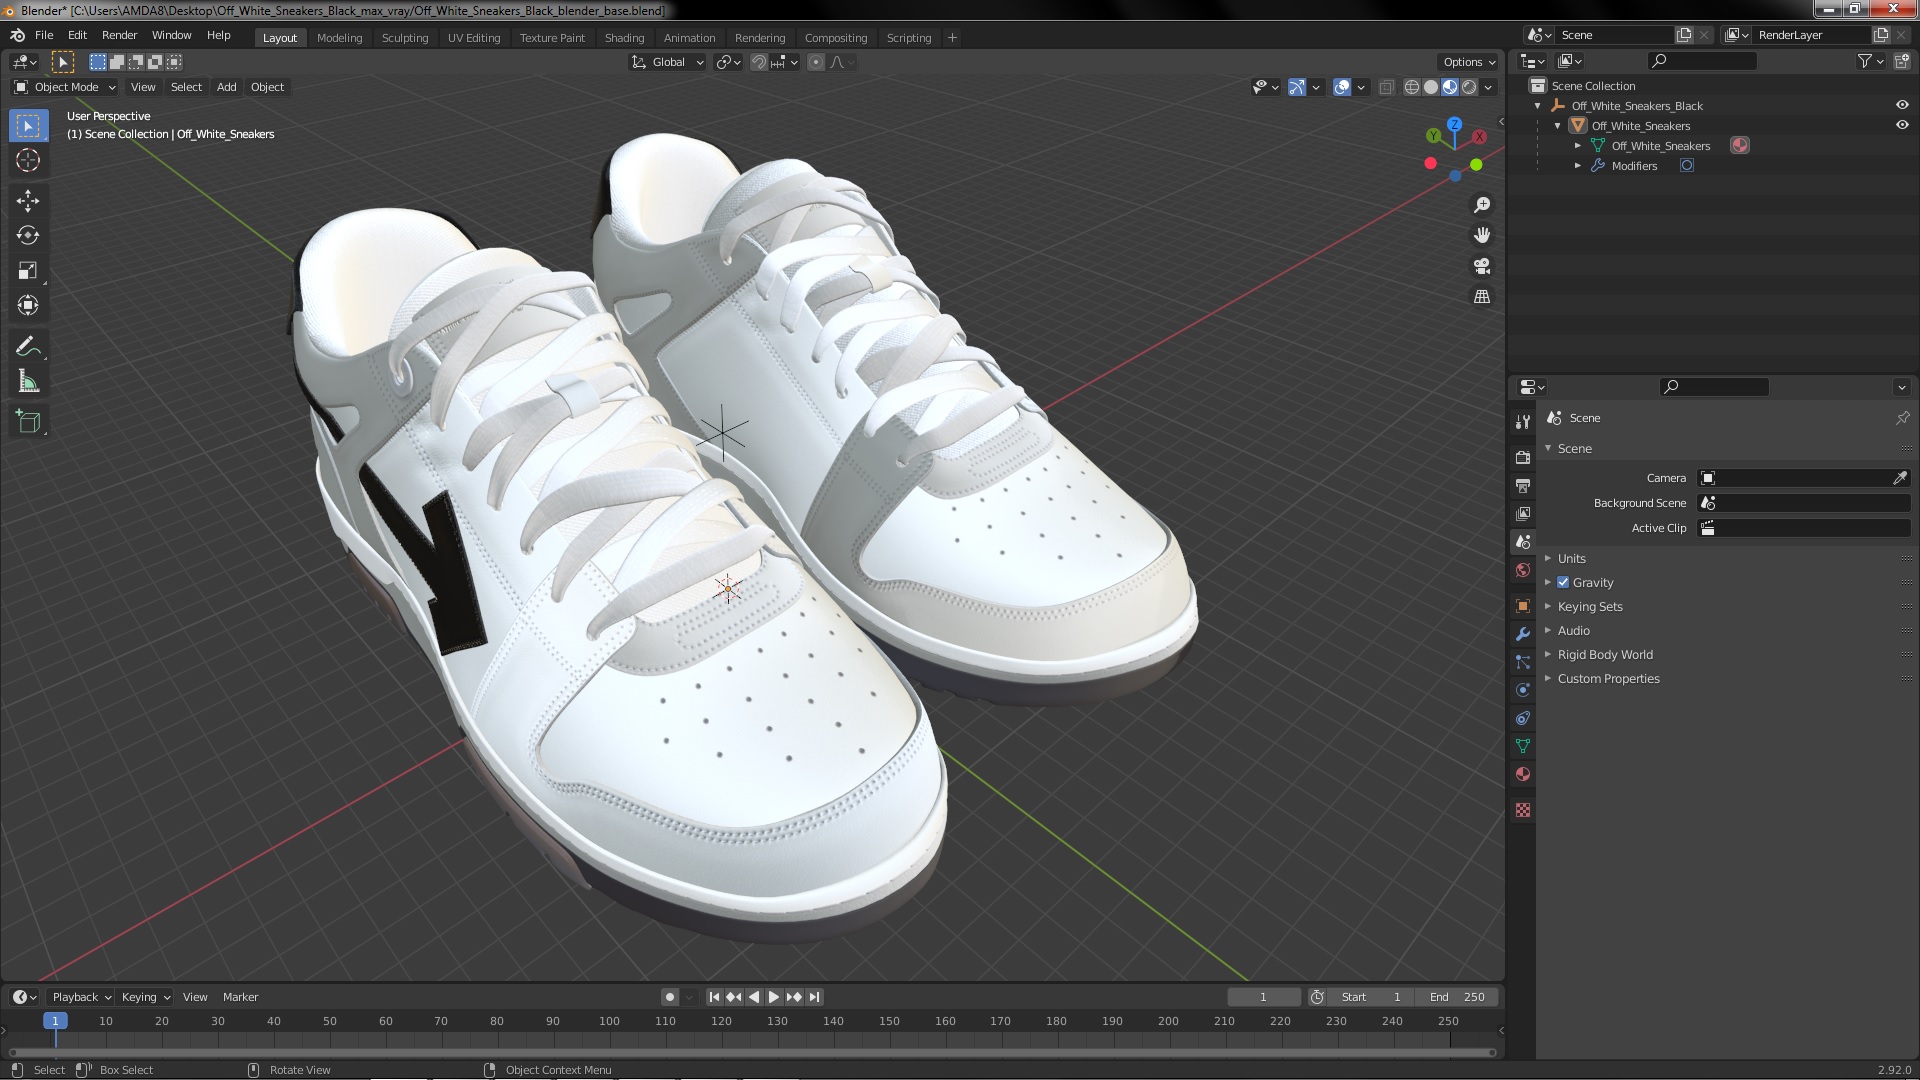Select the Measure tool
Image resolution: width=1920 pixels, height=1080 pixels.
[x=28, y=382]
